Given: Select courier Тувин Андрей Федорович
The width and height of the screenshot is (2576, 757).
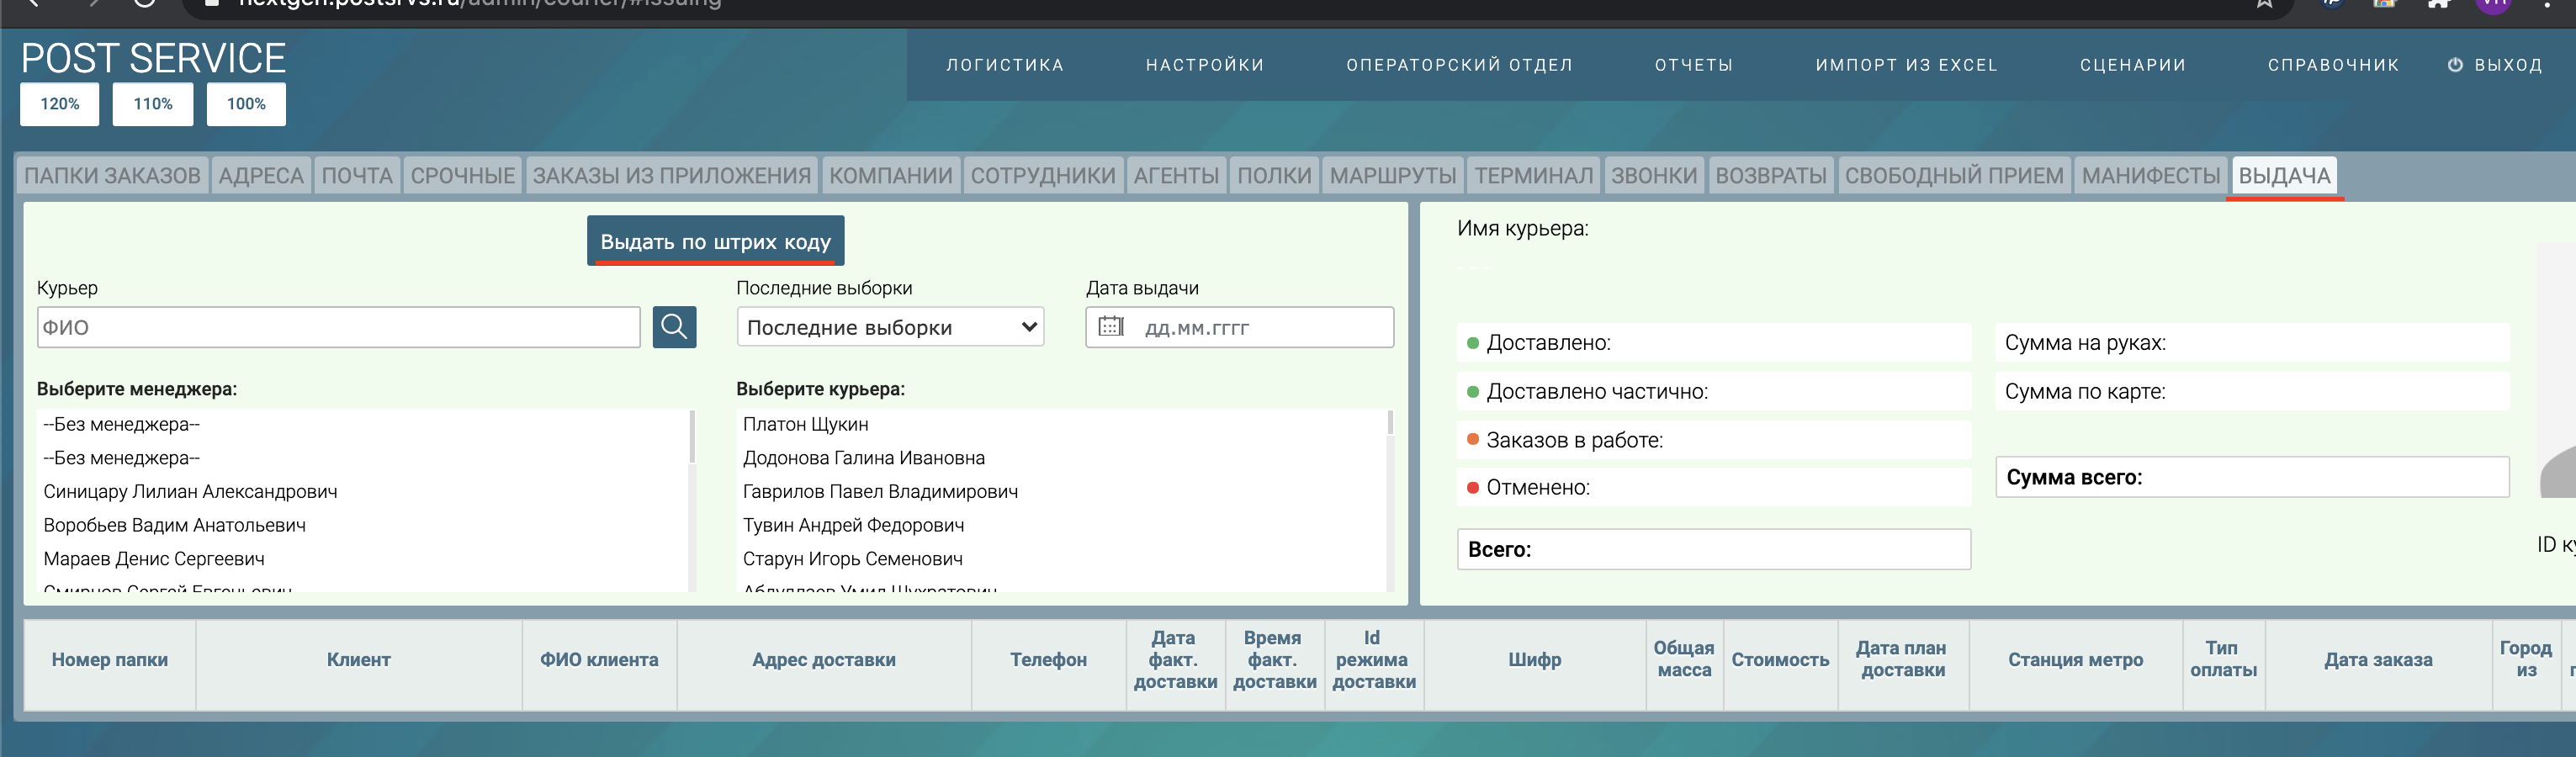Looking at the screenshot, I should click(853, 525).
